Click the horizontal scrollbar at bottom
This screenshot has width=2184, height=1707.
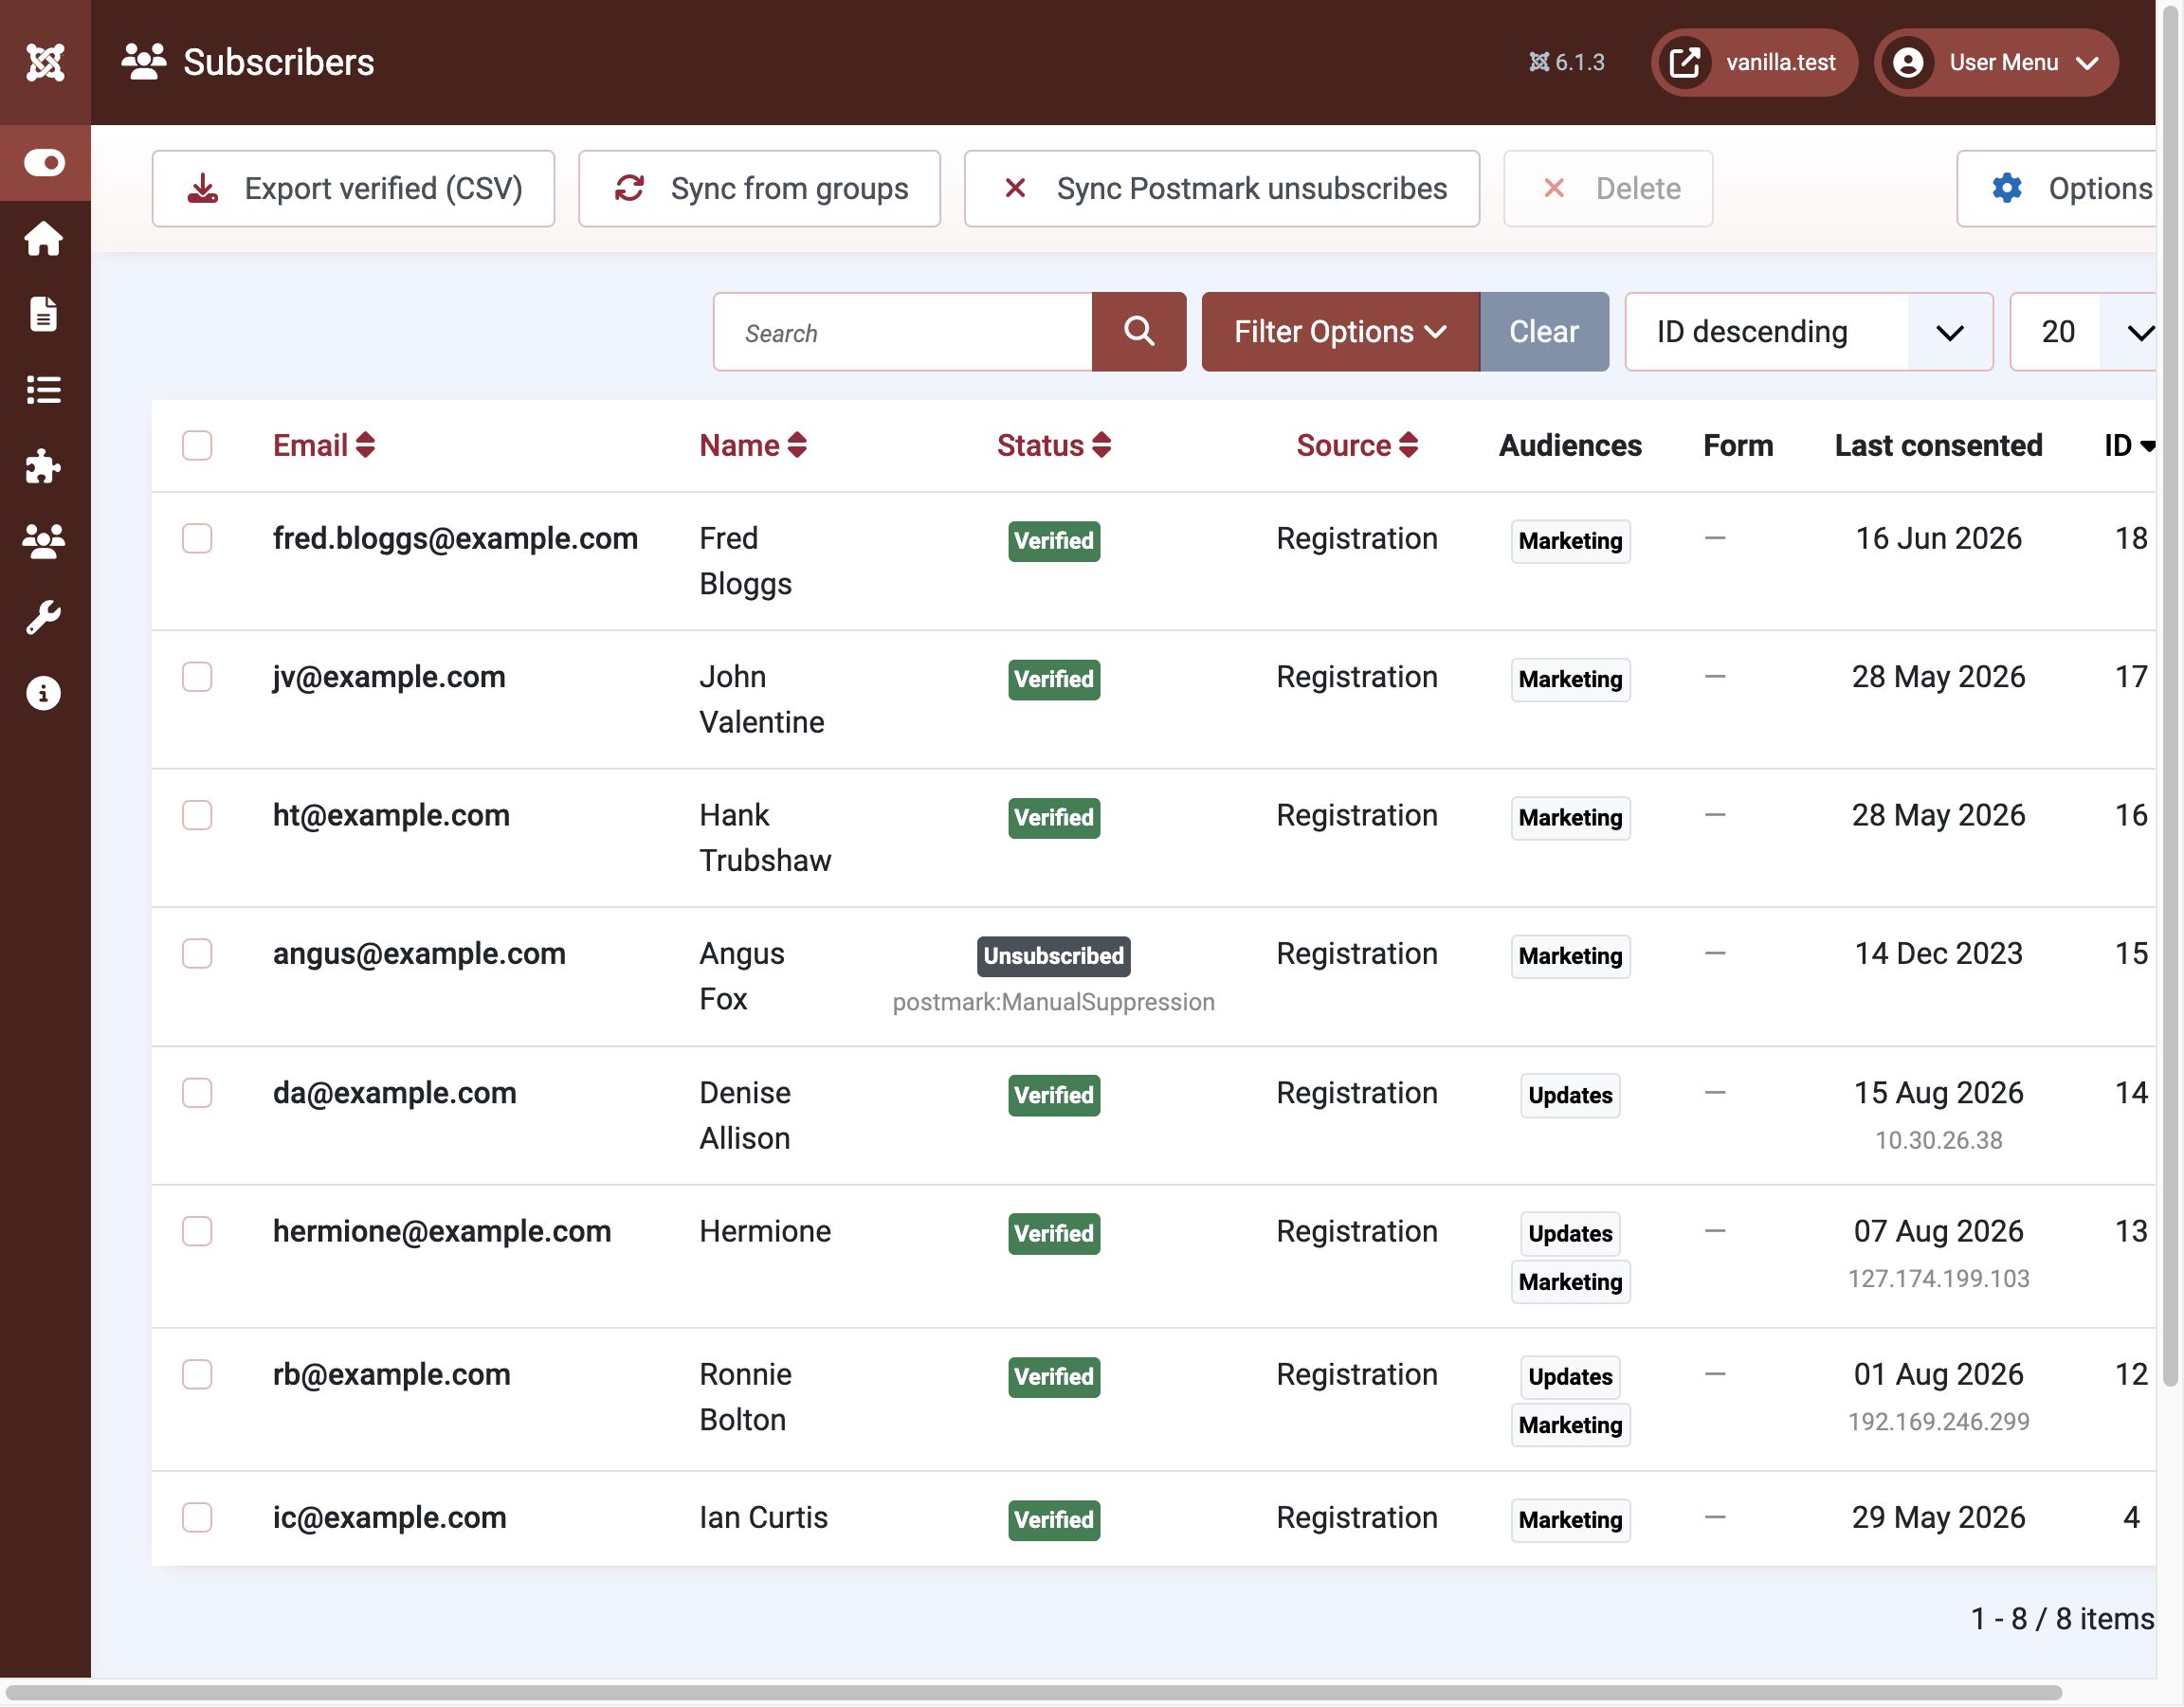click(x=1033, y=1694)
